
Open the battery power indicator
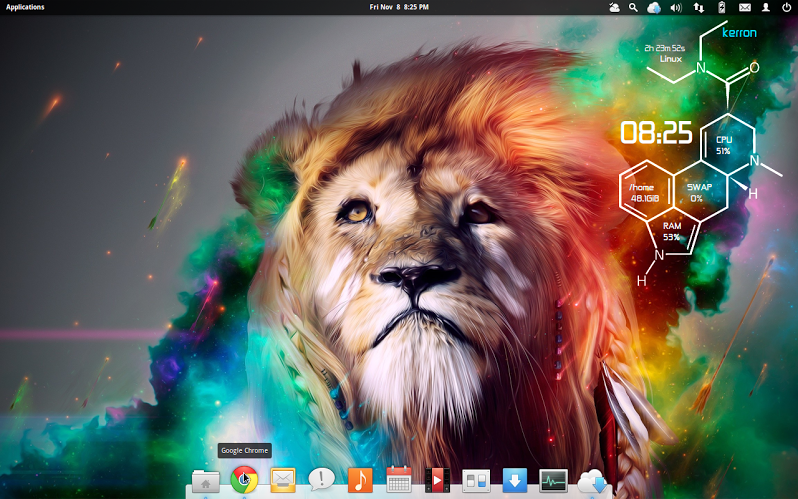point(721,7)
